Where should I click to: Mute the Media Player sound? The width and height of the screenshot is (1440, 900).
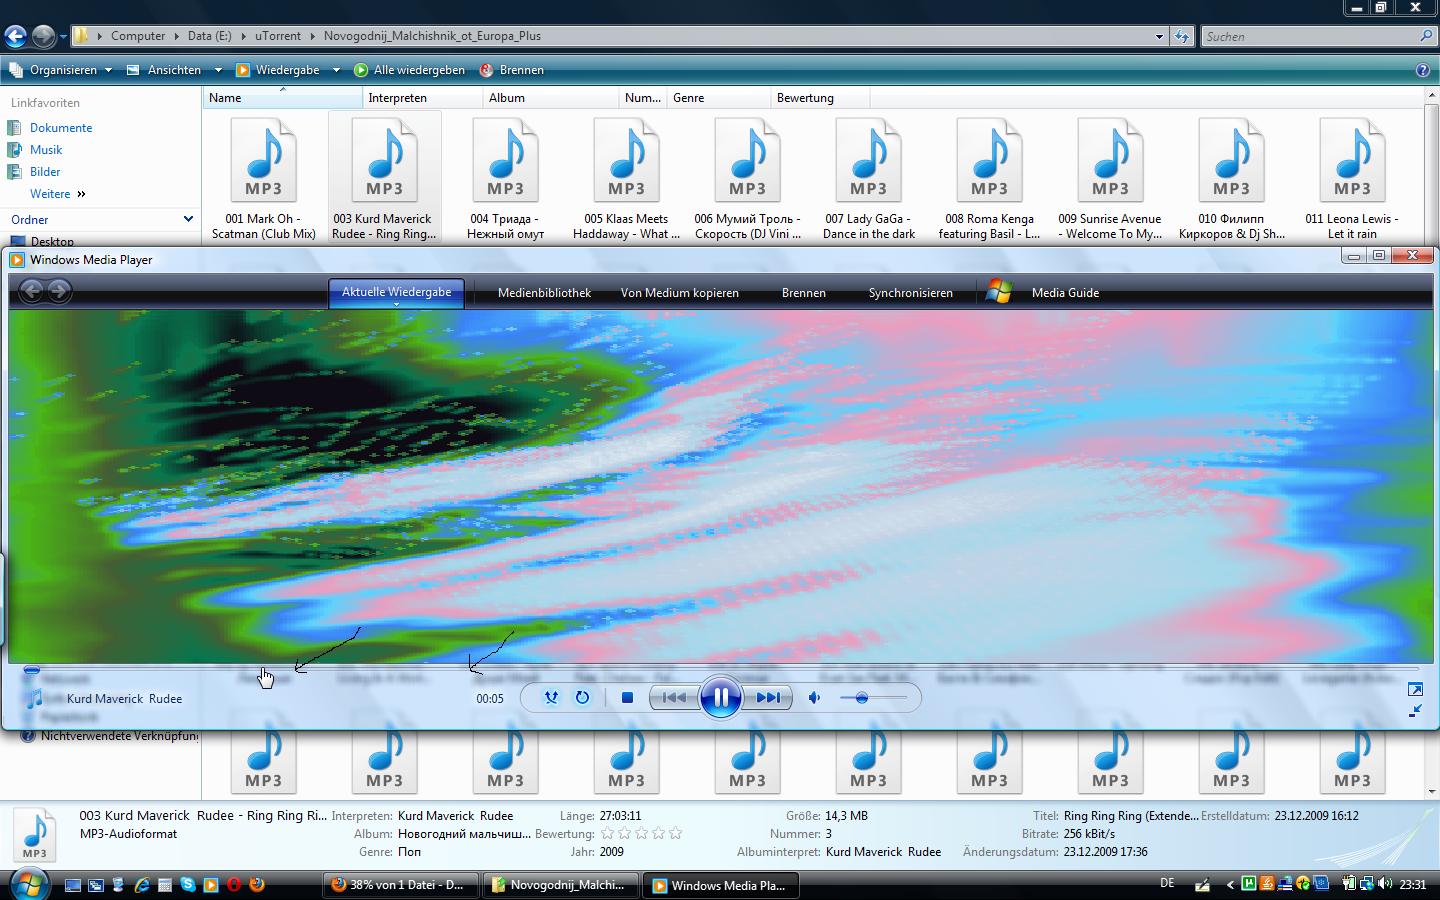click(x=815, y=698)
